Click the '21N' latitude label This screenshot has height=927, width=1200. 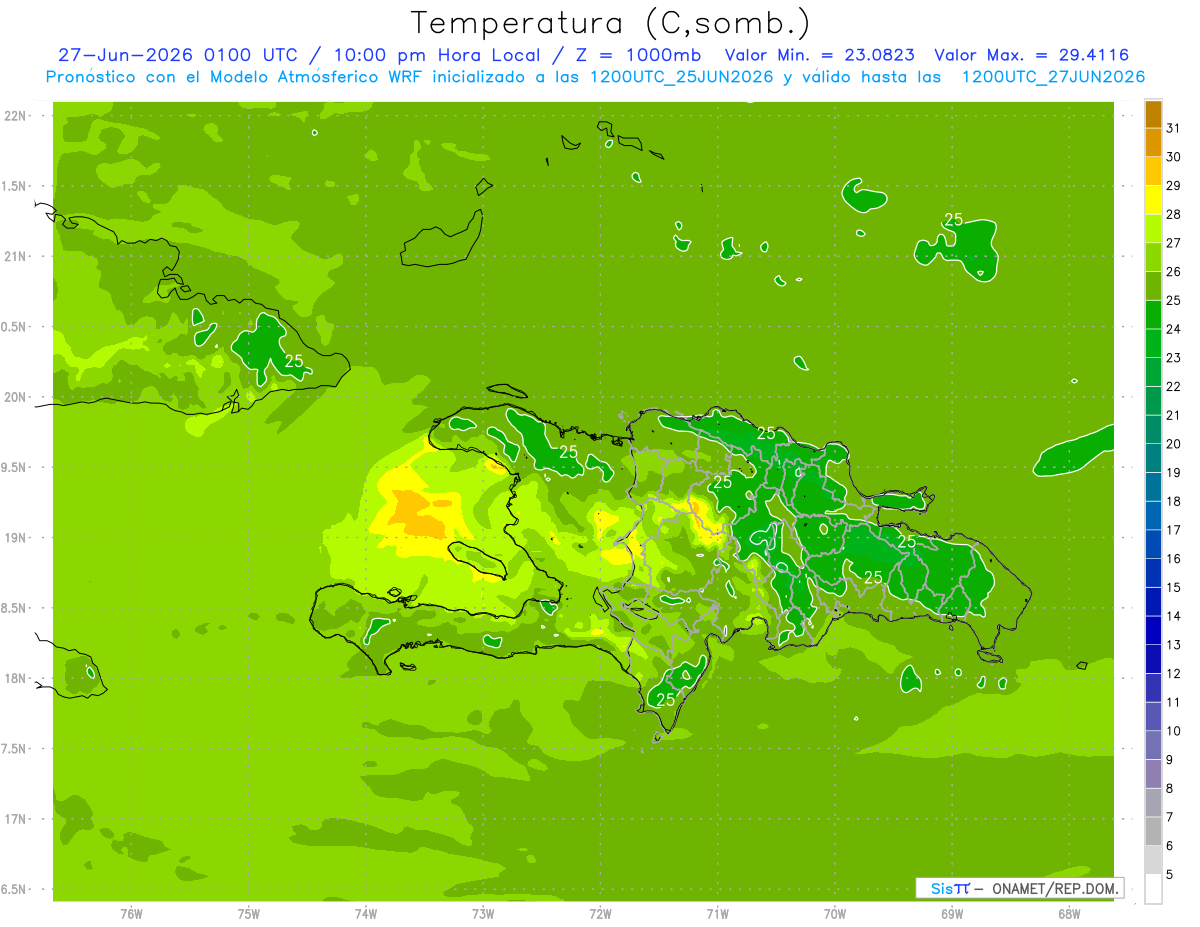(x=15, y=256)
